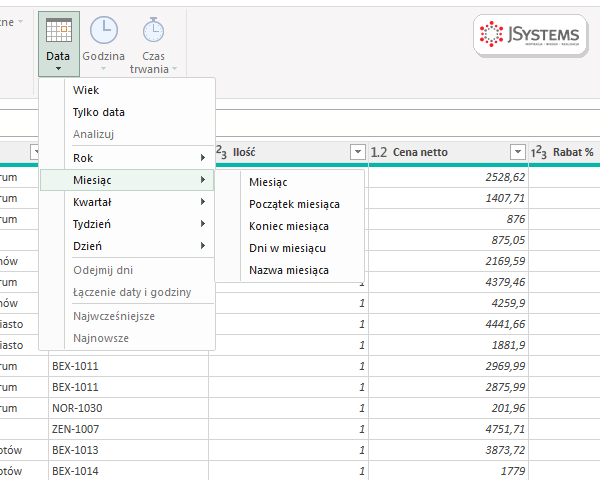Click cell with value 4259,9
600x480 pixels.
point(448,304)
